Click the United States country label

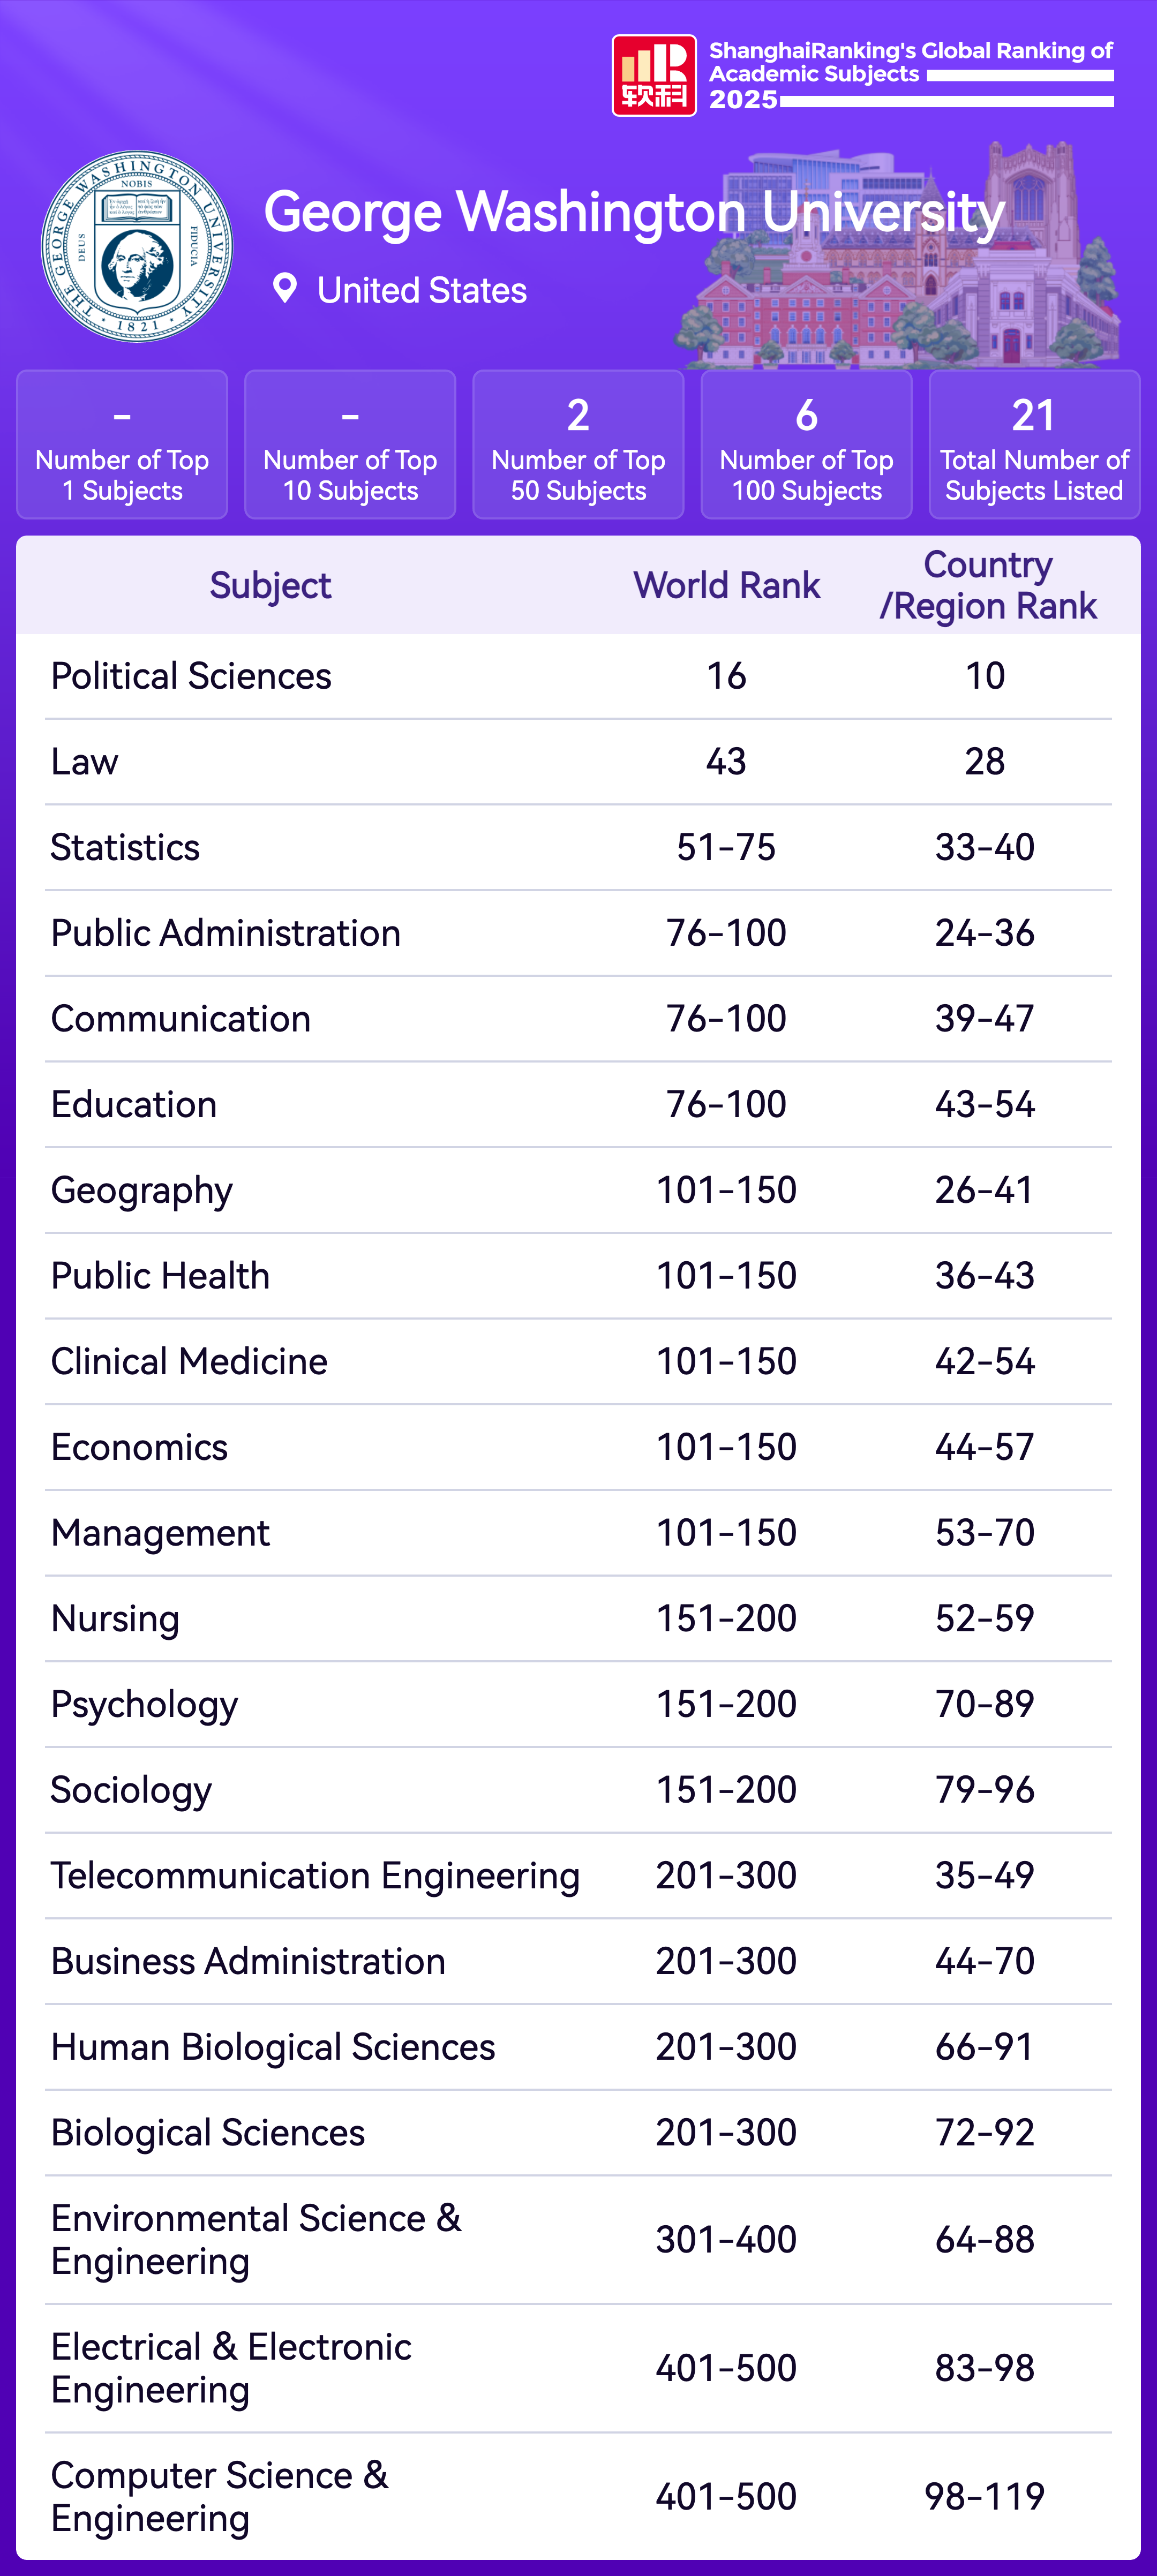[421, 291]
